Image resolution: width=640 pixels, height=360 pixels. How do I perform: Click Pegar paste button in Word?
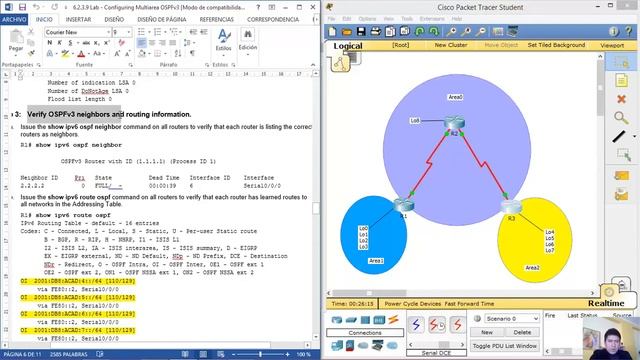pos(16,43)
